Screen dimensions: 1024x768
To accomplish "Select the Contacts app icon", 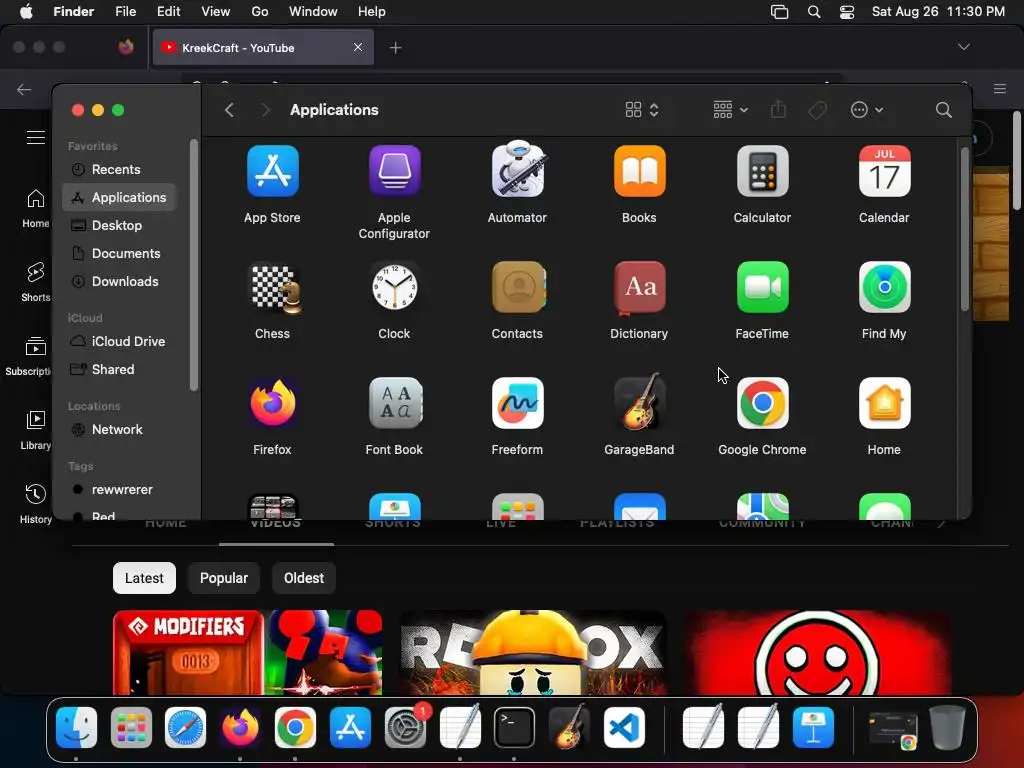I will [x=518, y=287].
